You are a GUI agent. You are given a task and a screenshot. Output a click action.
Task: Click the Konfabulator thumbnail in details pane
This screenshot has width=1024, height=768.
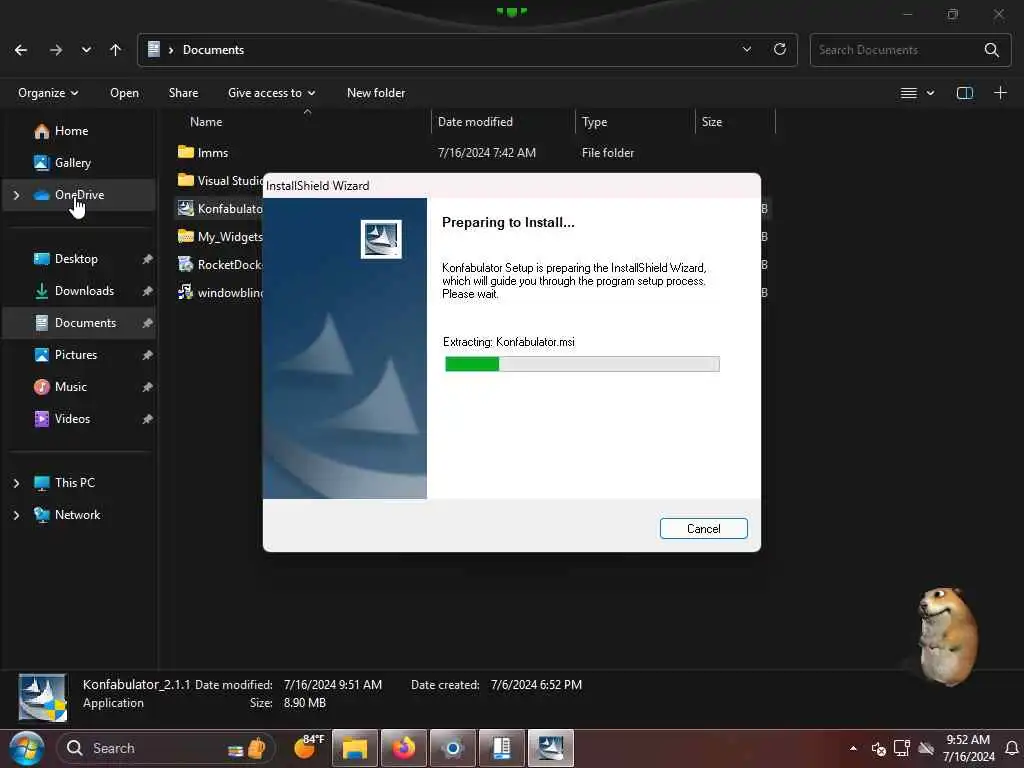point(42,697)
